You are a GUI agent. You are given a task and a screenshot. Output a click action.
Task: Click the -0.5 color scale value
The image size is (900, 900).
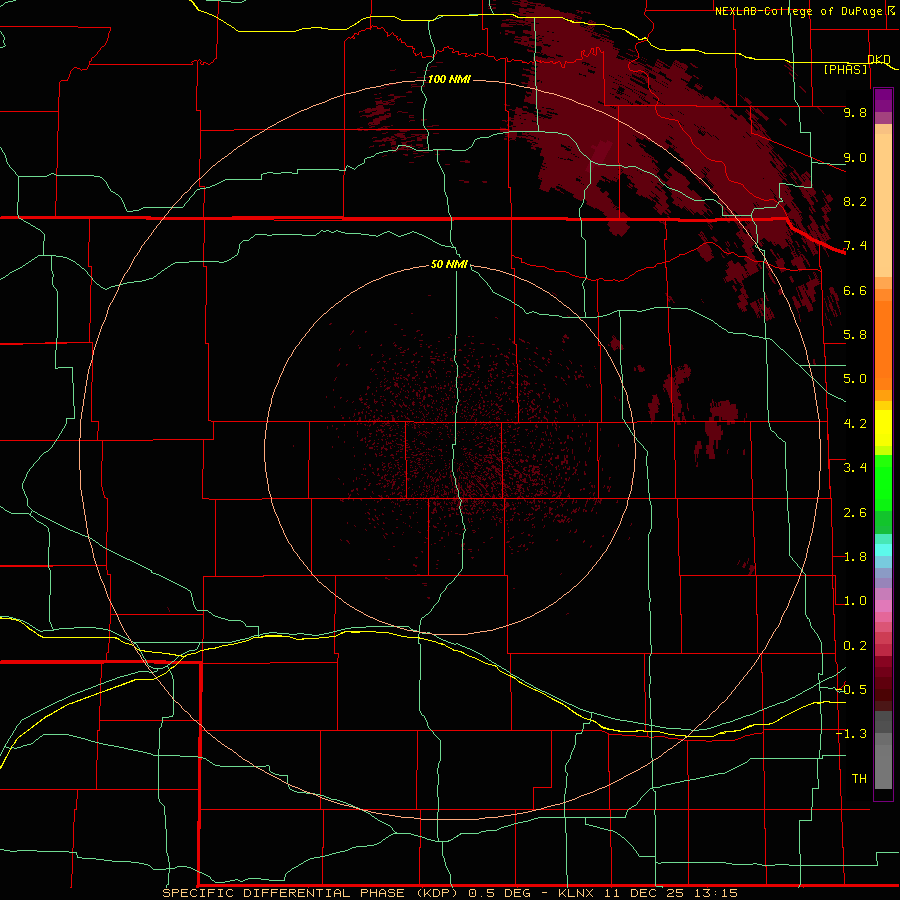[851, 690]
